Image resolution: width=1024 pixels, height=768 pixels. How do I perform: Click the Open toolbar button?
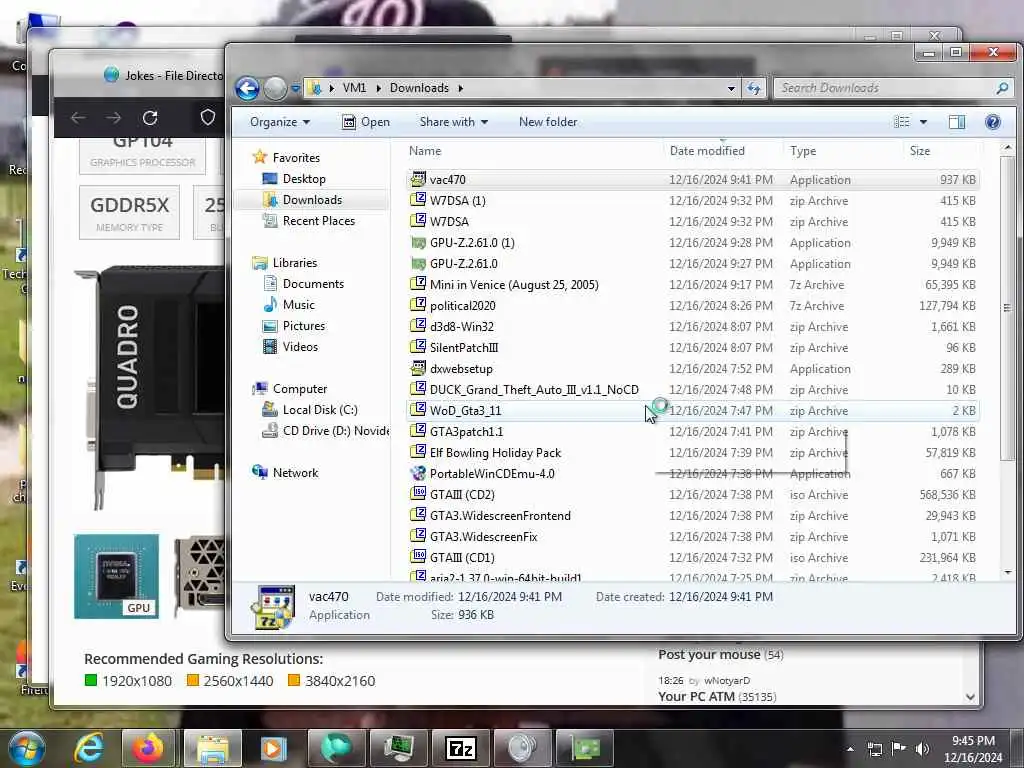366,122
